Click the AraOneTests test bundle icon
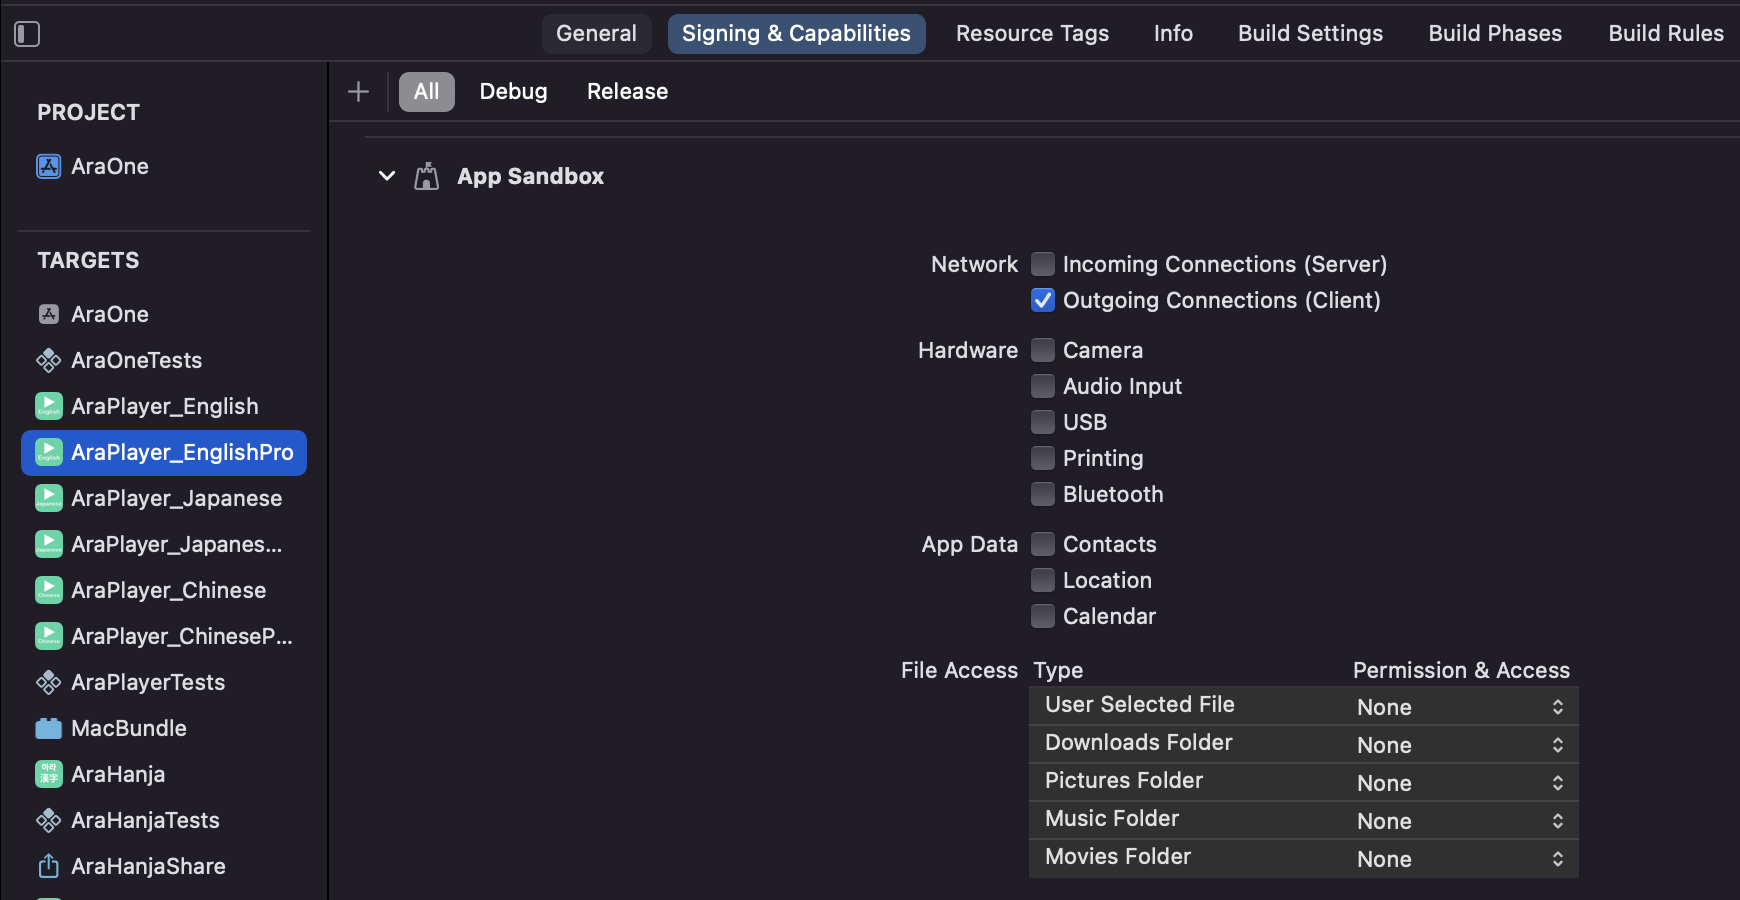1740x900 pixels. (49, 360)
